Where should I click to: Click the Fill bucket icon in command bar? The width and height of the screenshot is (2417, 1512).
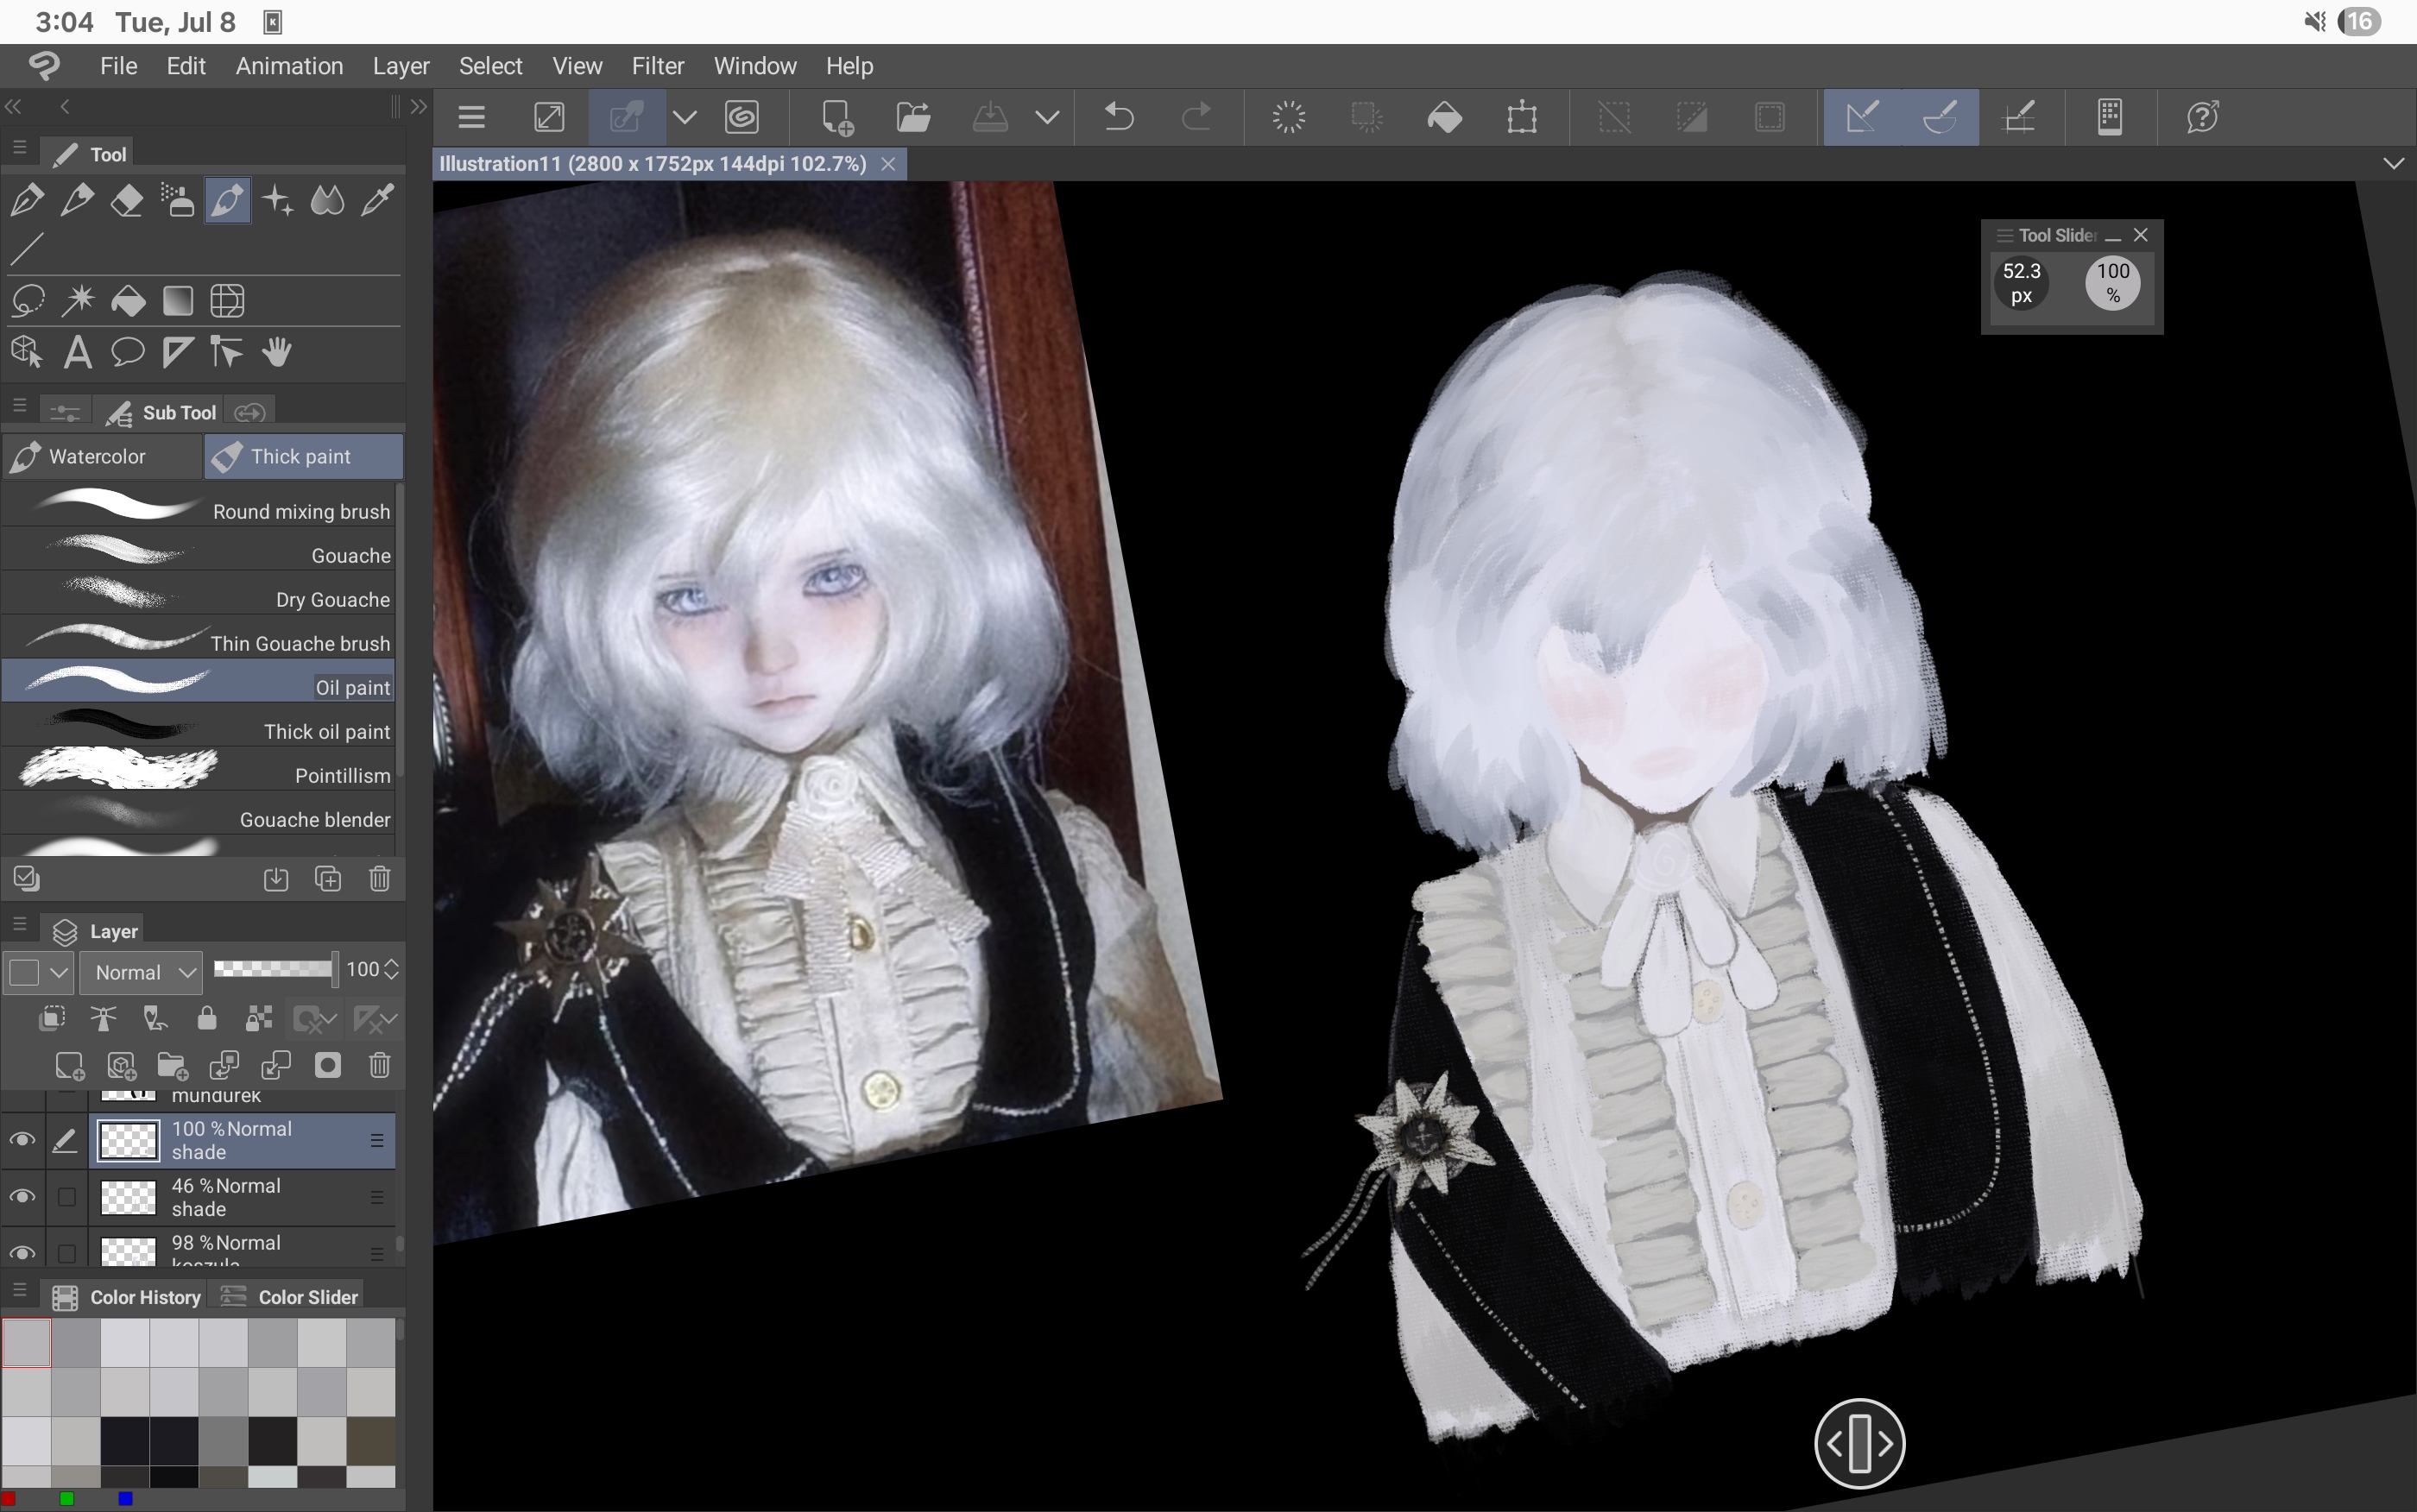pos(1444,117)
